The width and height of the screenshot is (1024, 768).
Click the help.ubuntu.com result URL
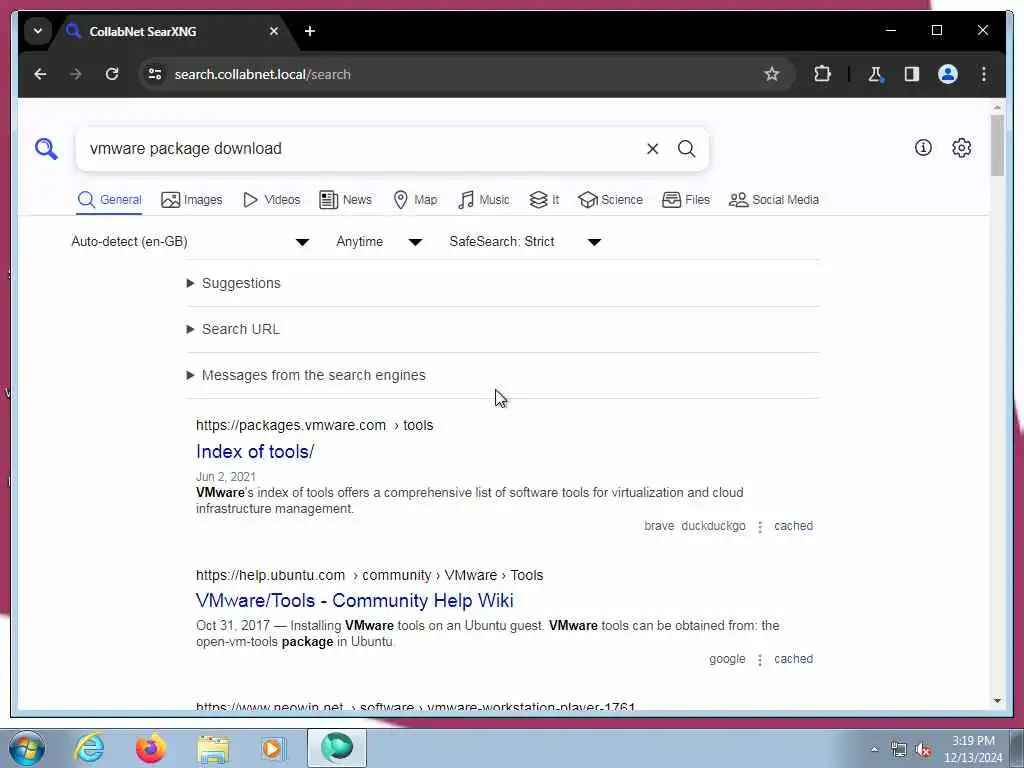pos(369,575)
